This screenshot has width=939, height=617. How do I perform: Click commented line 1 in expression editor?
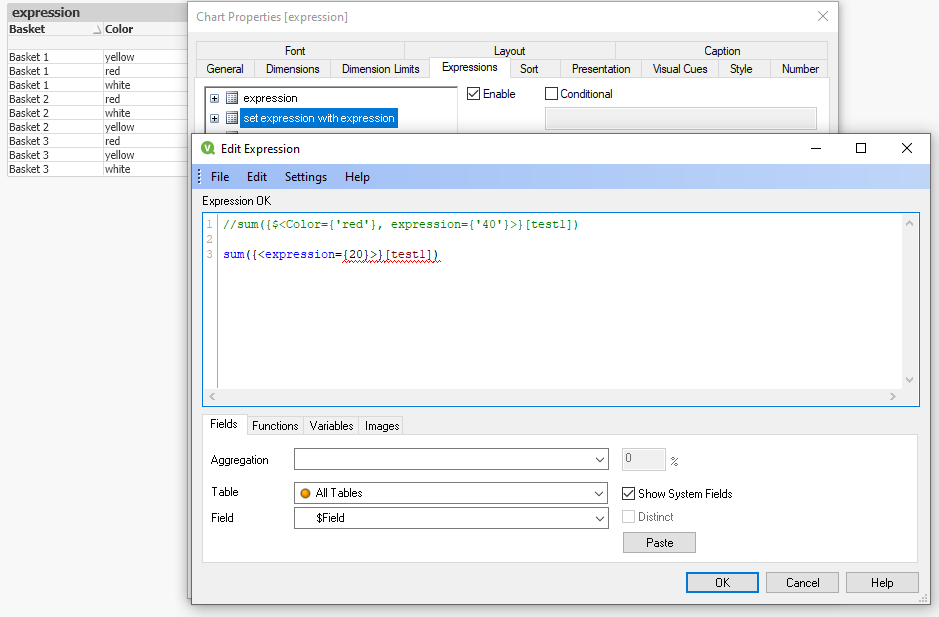(x=401, y=225)
